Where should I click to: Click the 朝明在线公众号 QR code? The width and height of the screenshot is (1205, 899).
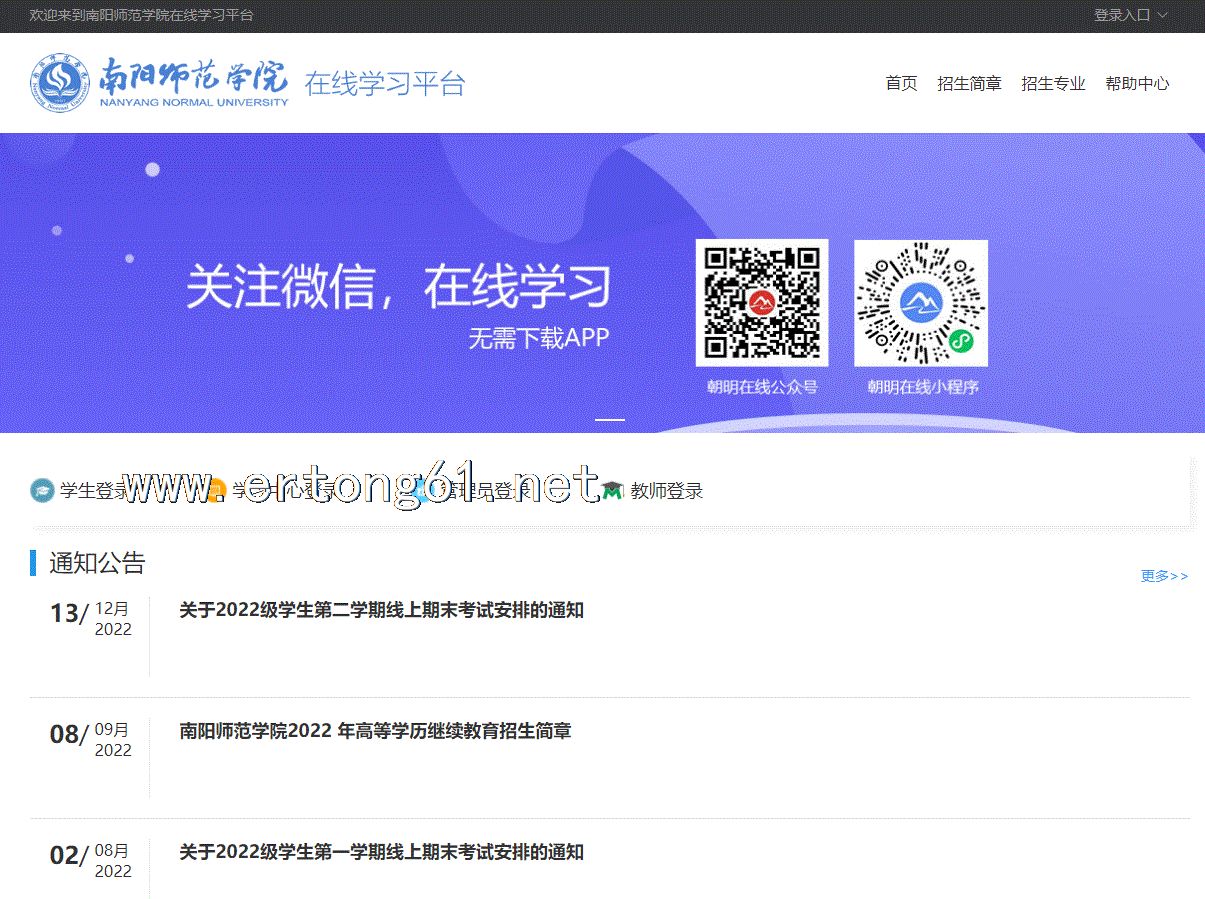point(761,303)
